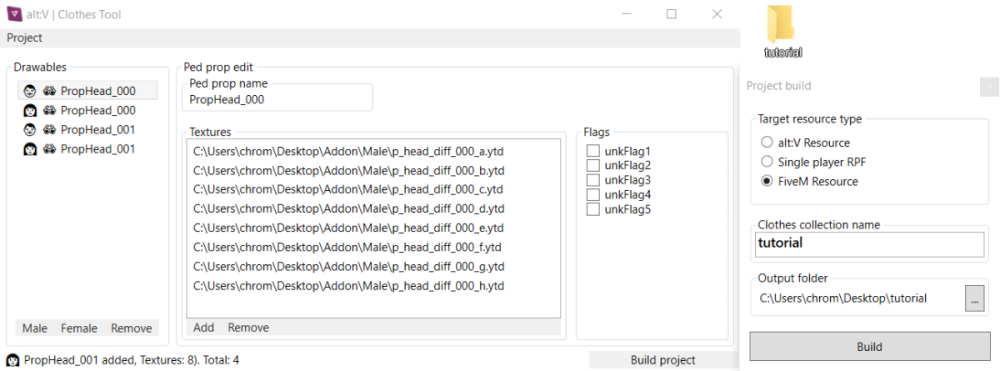Close the Project build panel

click(x=989, y=86)
